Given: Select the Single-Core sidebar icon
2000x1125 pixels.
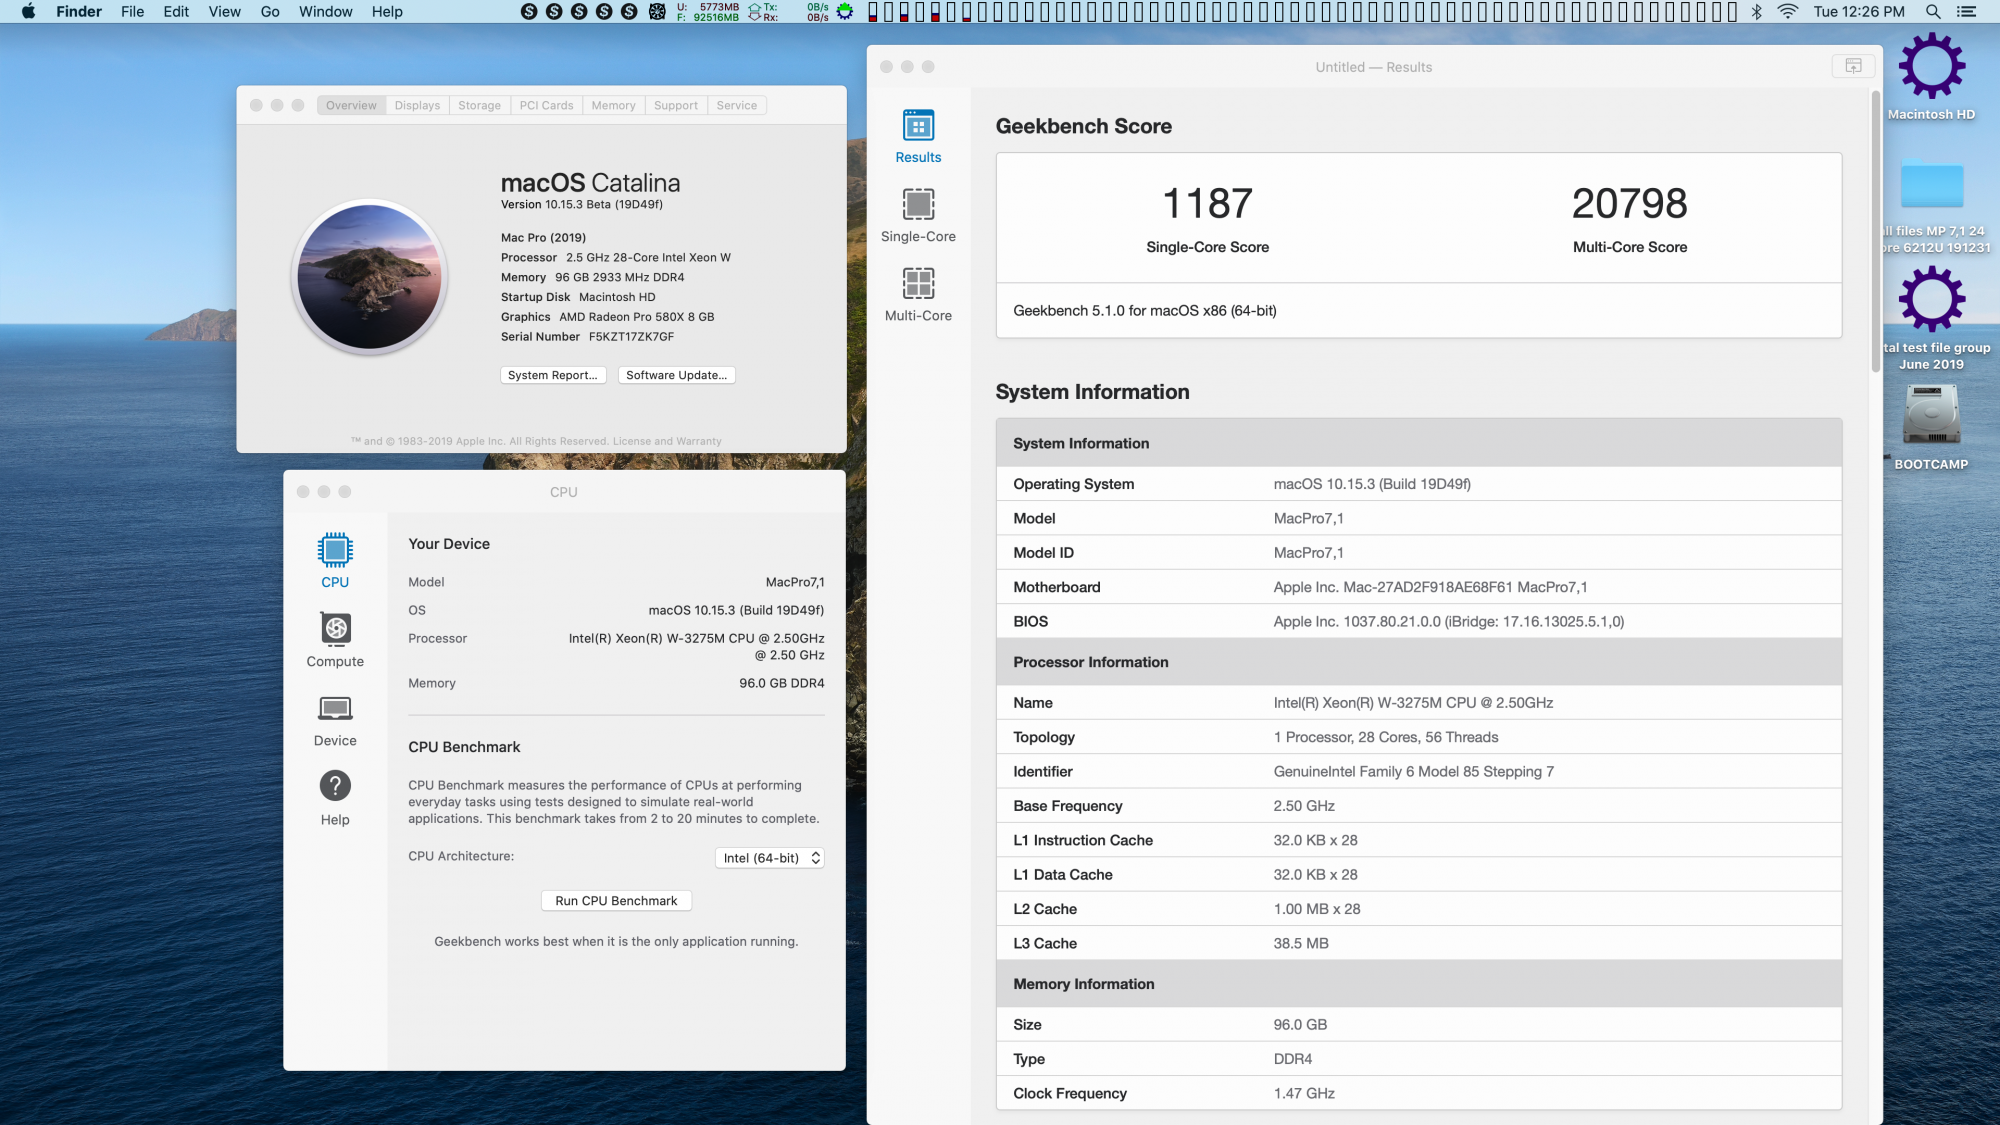Looking at the screenshot, I should (918, 206).
